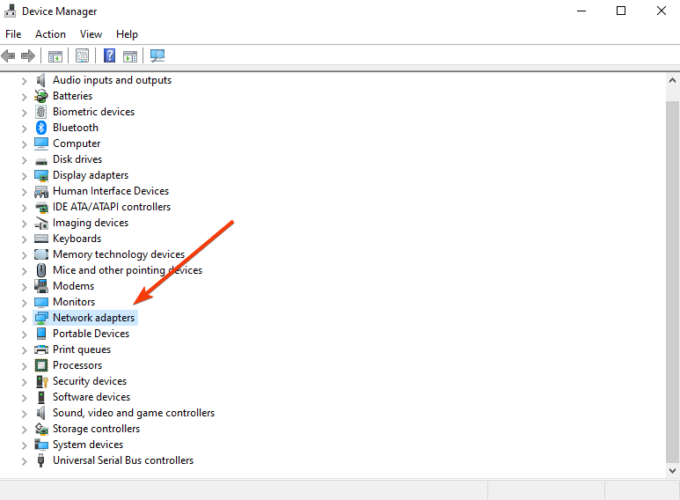Click the Batteries icon
The image size is (680, 500).
click(41, 96)
